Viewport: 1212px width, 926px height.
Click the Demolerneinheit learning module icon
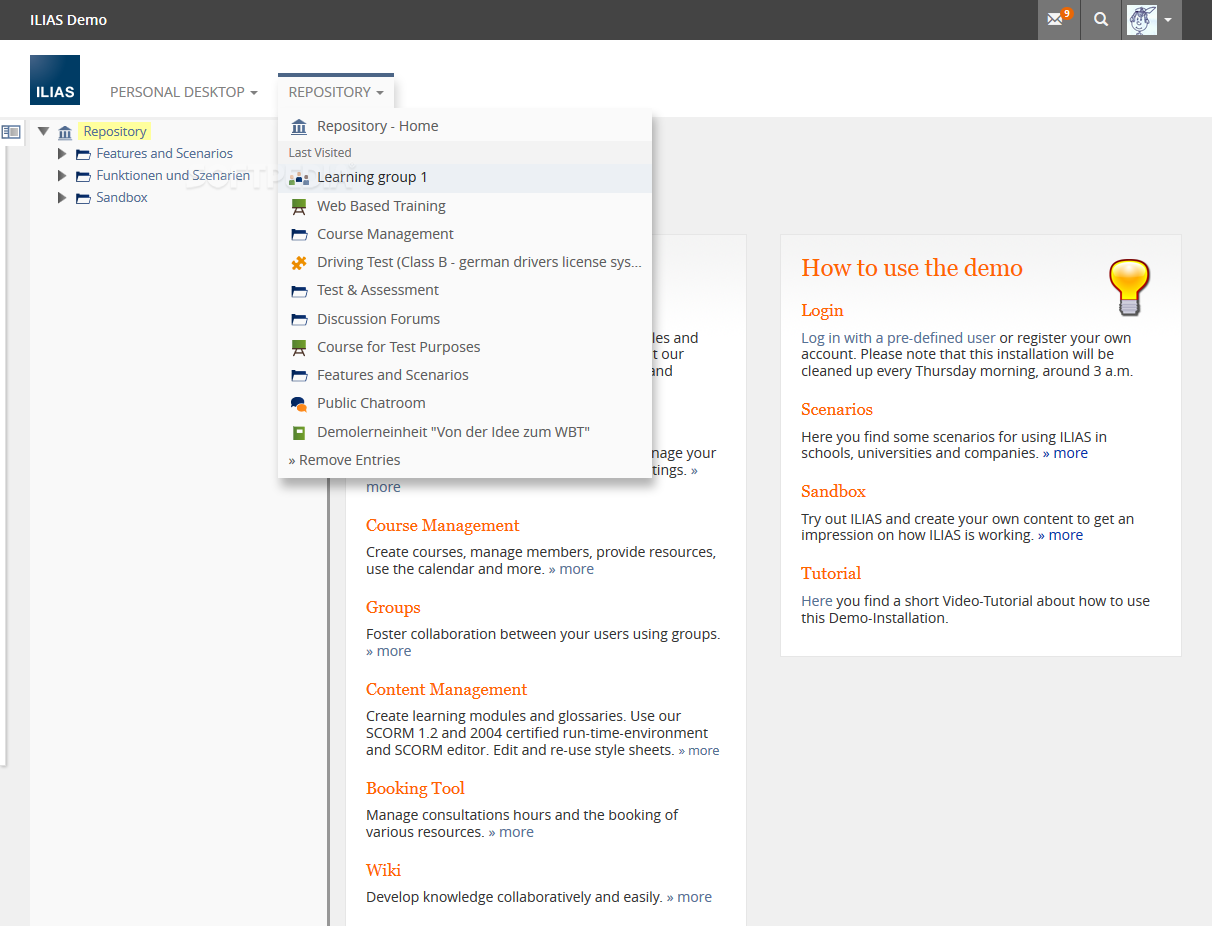pyautogui.click(x=299, y=433)
